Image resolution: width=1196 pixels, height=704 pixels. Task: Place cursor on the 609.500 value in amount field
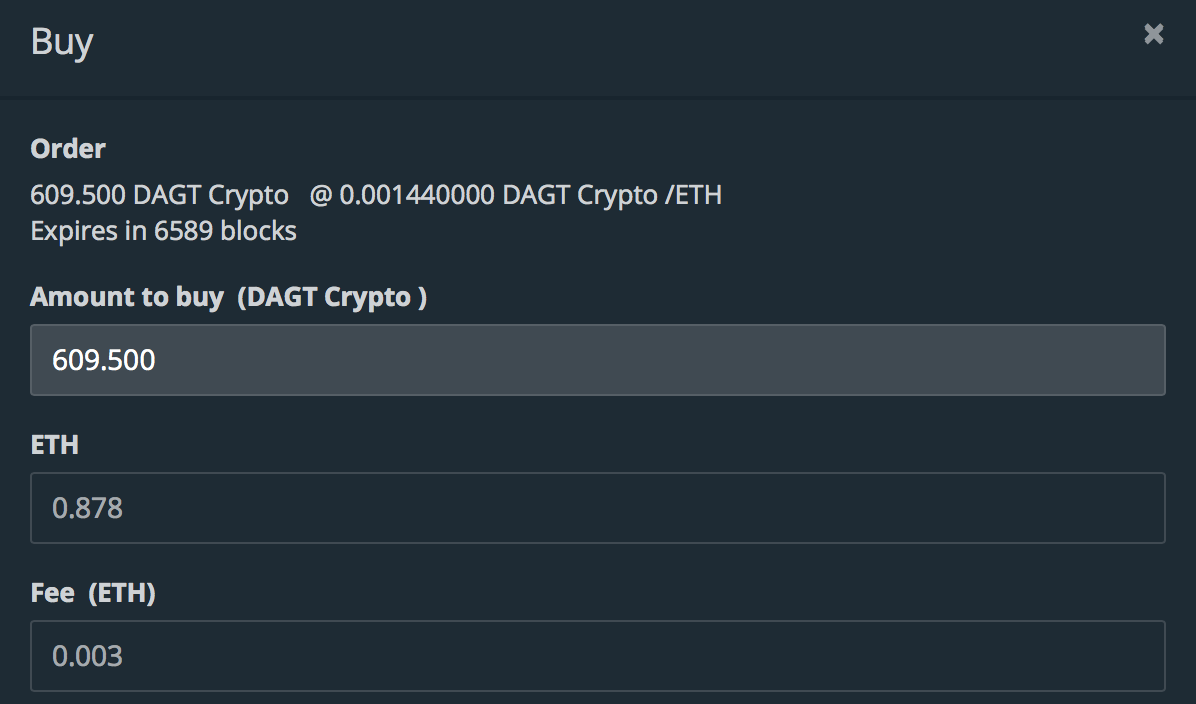104,360
